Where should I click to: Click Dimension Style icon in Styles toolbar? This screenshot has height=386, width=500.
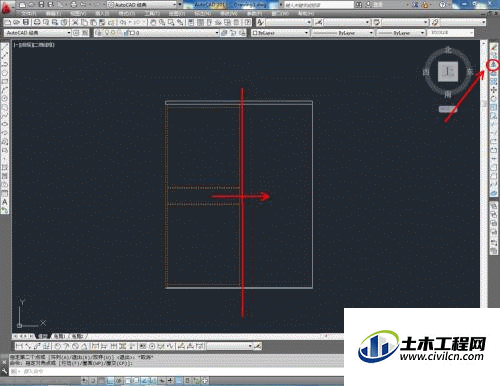tap(318, 22)
